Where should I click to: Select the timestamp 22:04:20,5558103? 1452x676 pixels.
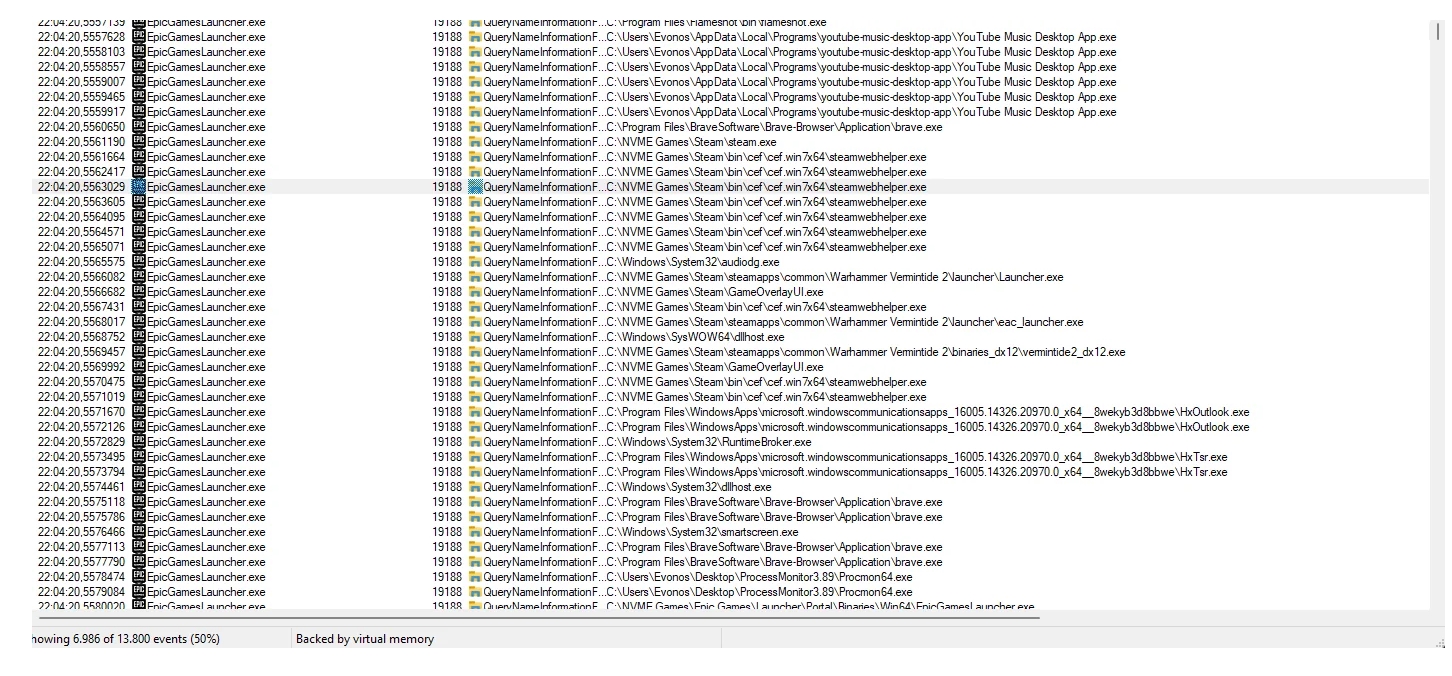pos(82,52)
